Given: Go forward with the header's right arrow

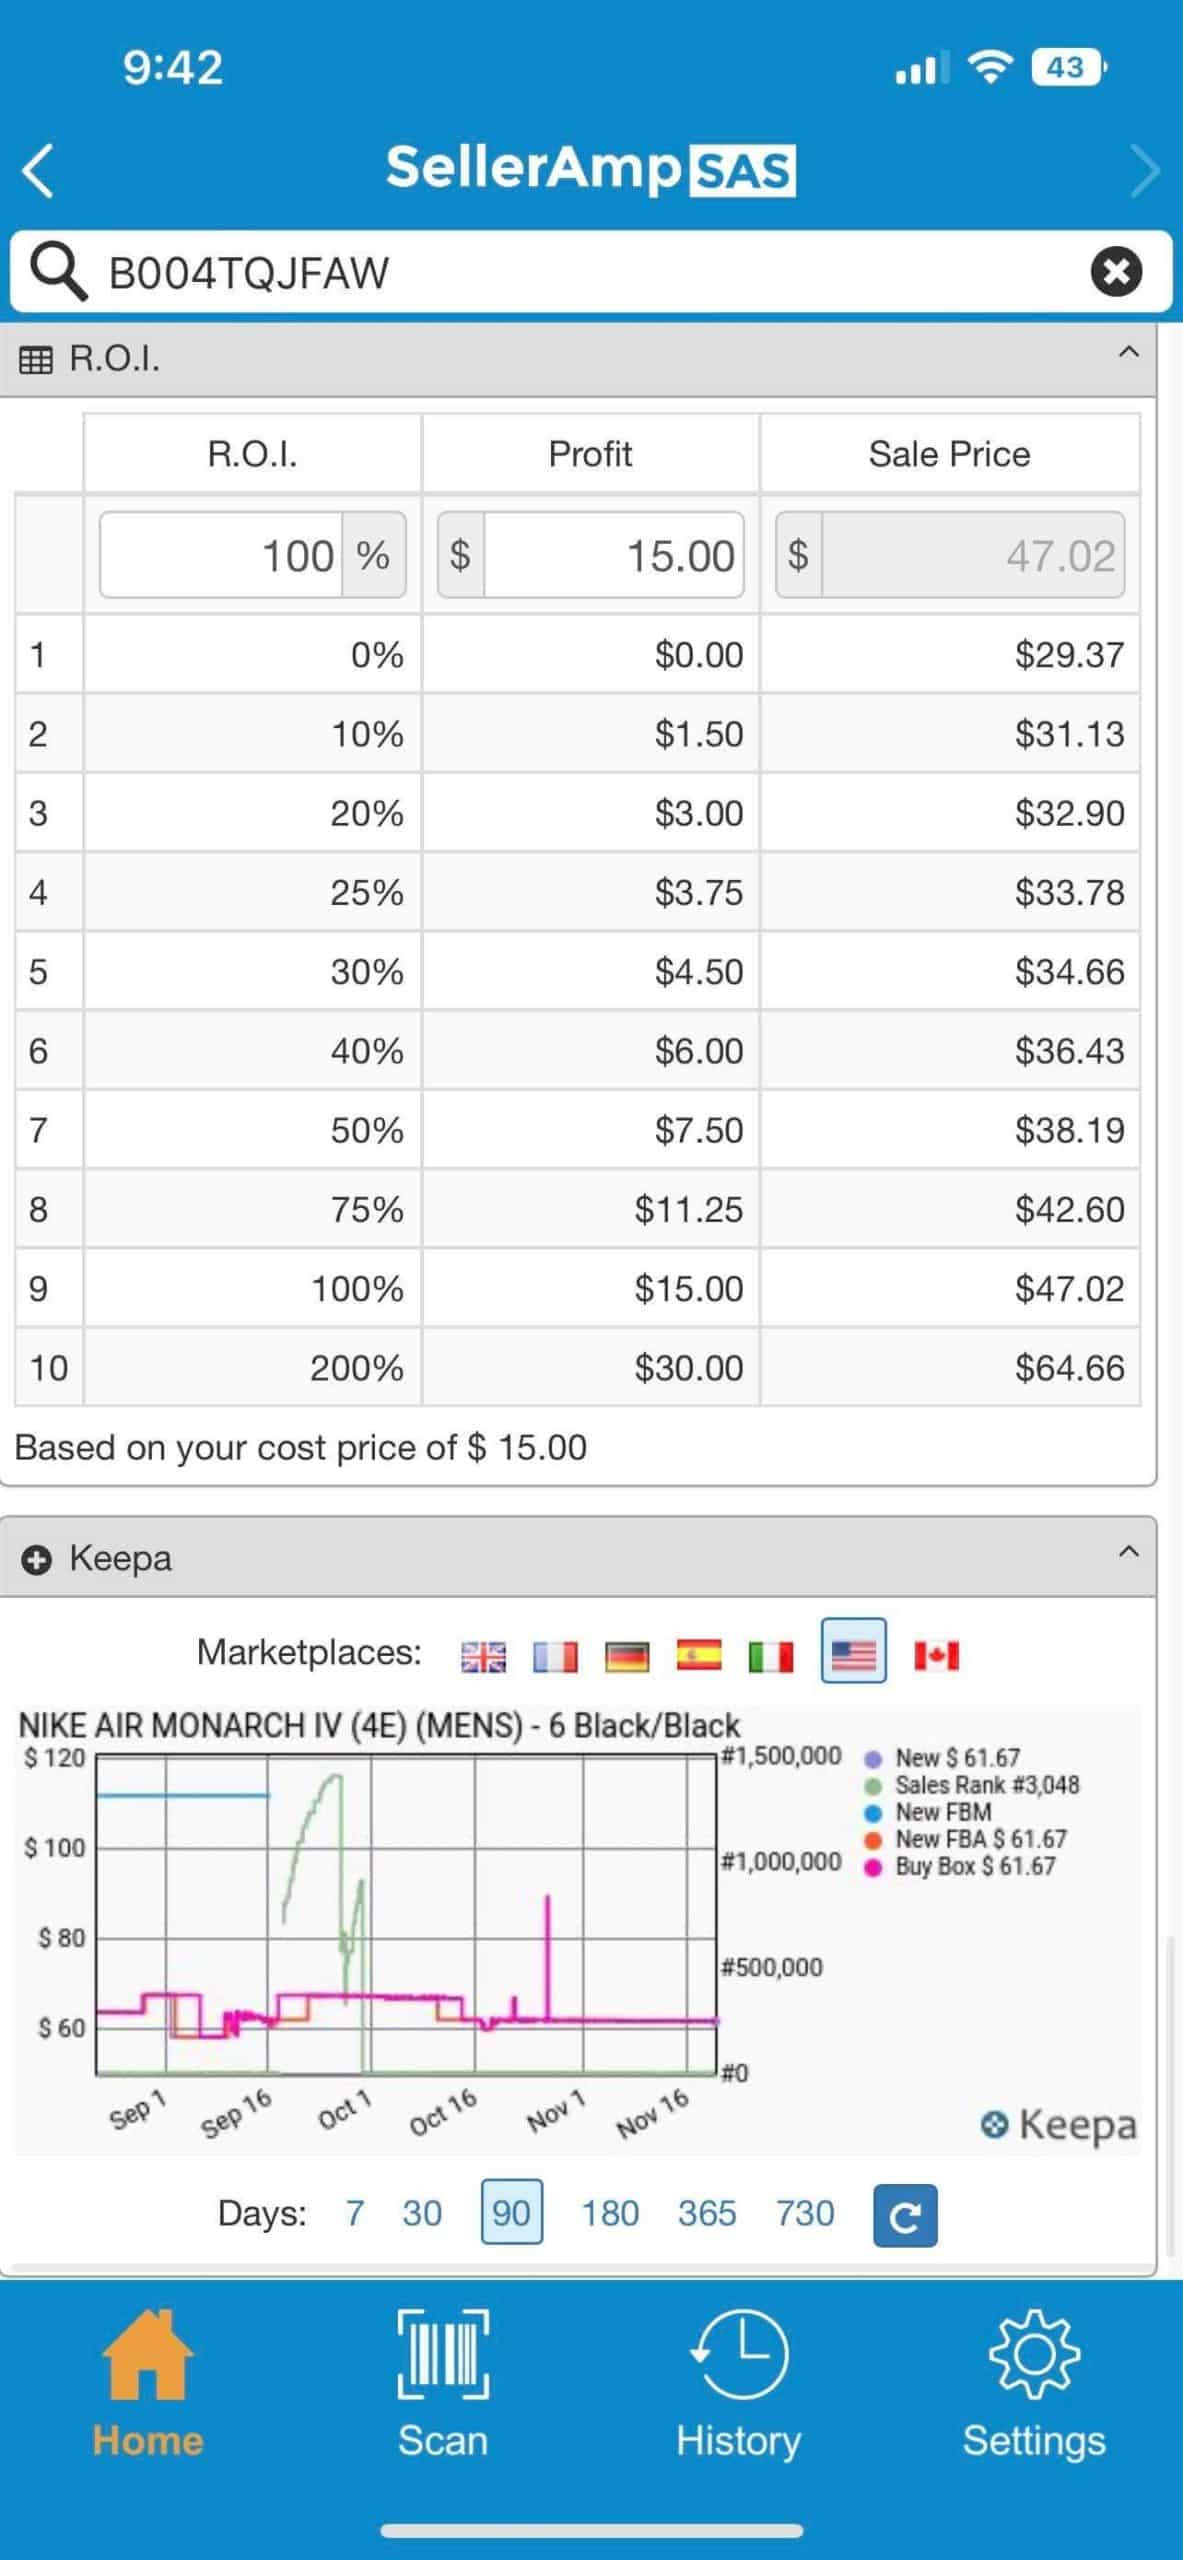Looking at the screenshot, I should [1144, 170].
